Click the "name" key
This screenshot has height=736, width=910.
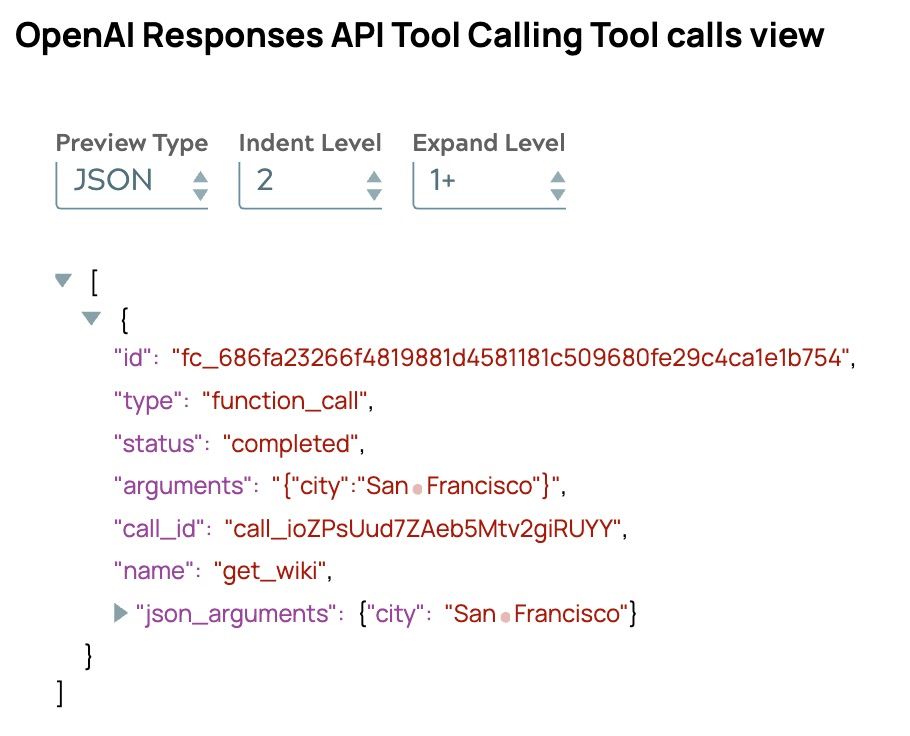(150, 571)
